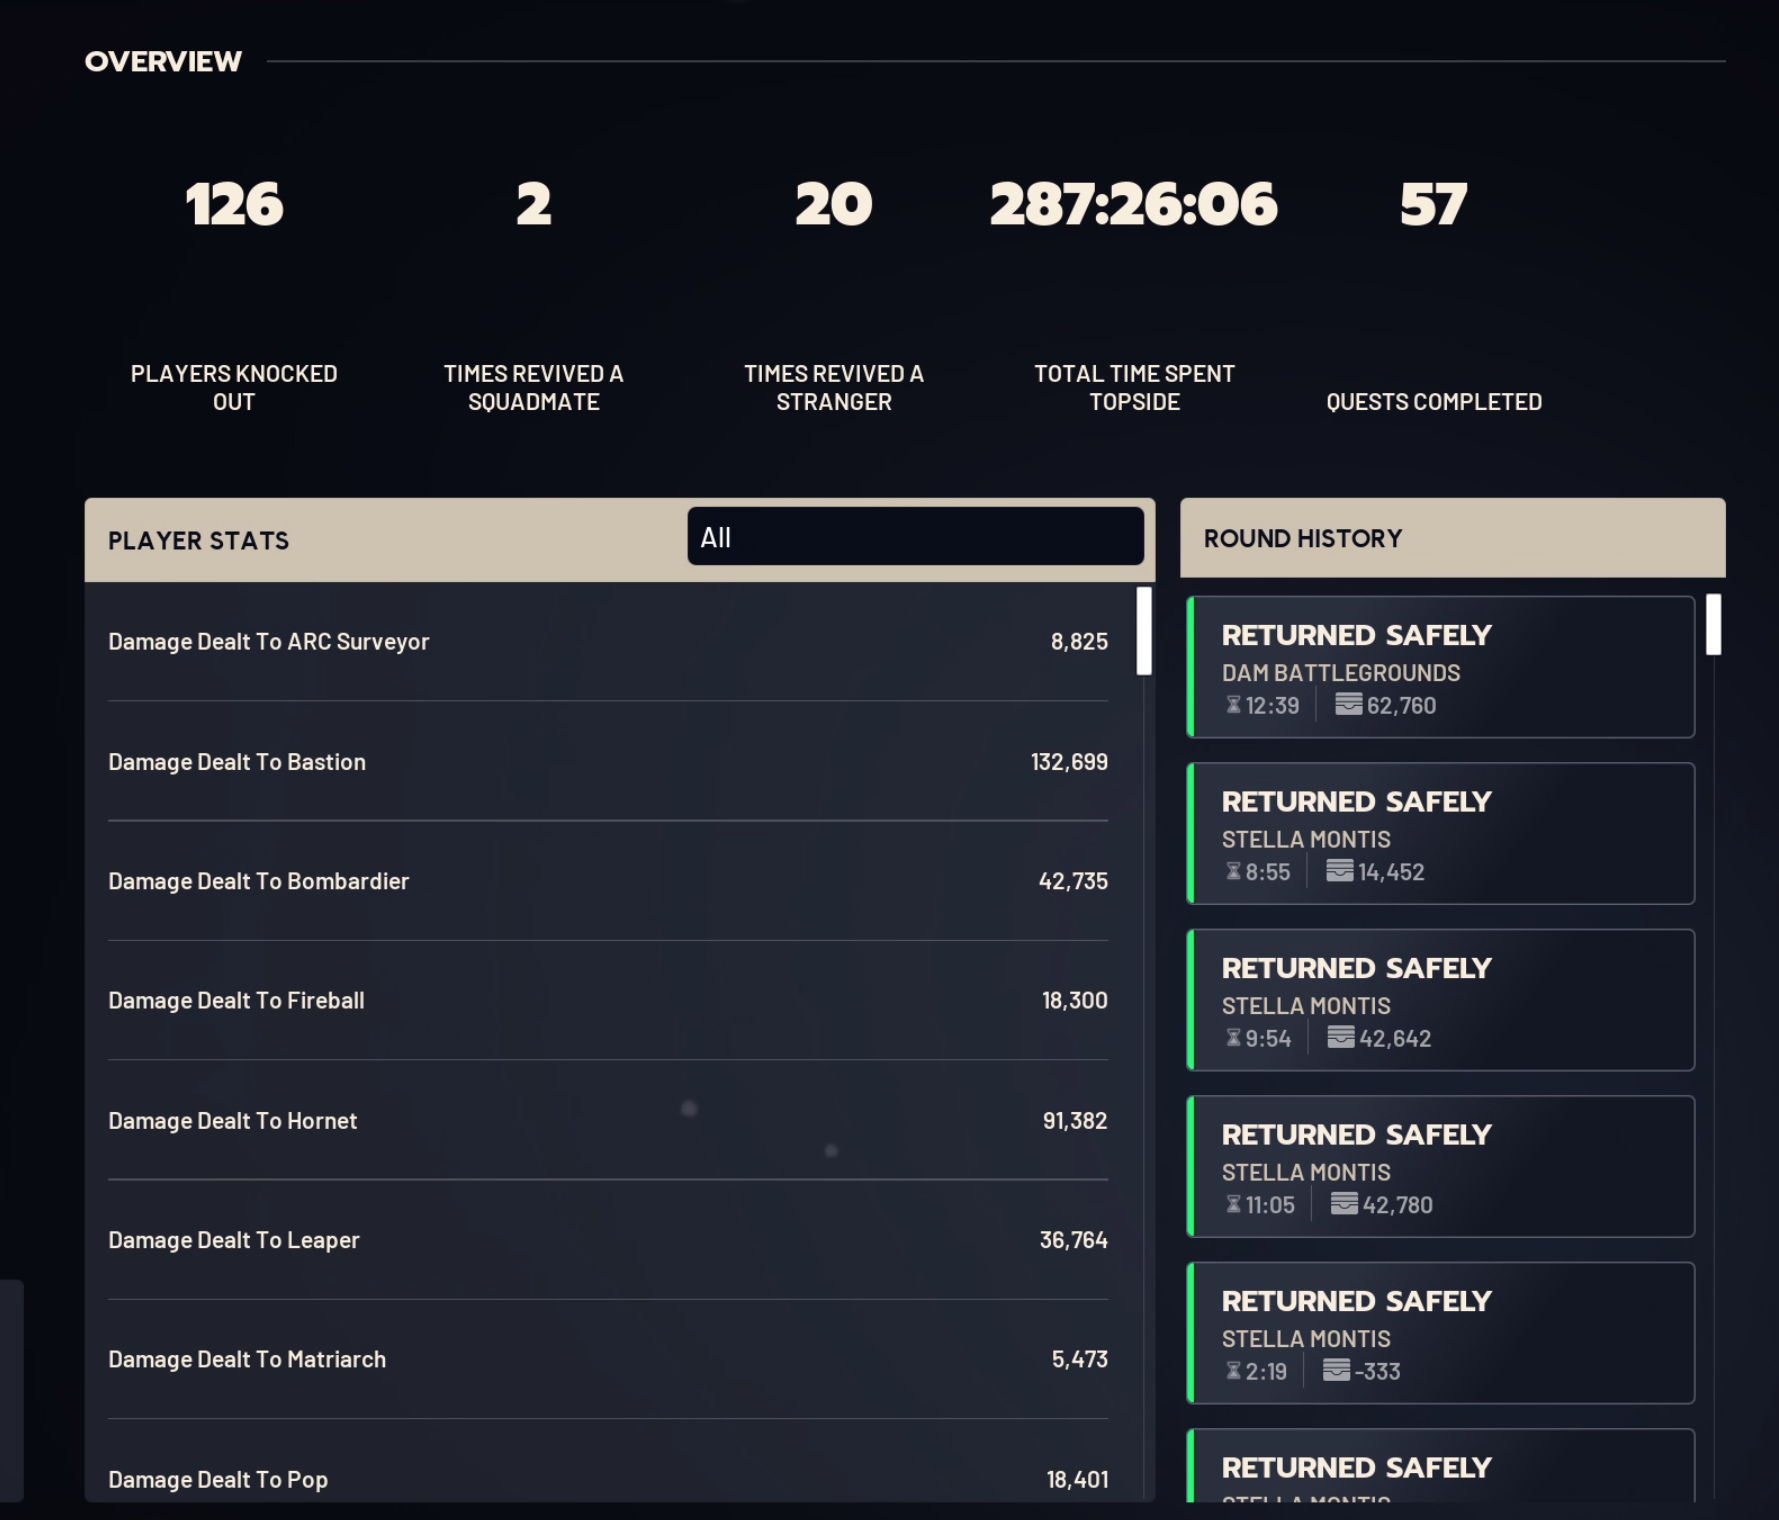Open the Player Stats 'All' filter dropdown
Screen dimensions: 1779x1520
tap(915, 537)
